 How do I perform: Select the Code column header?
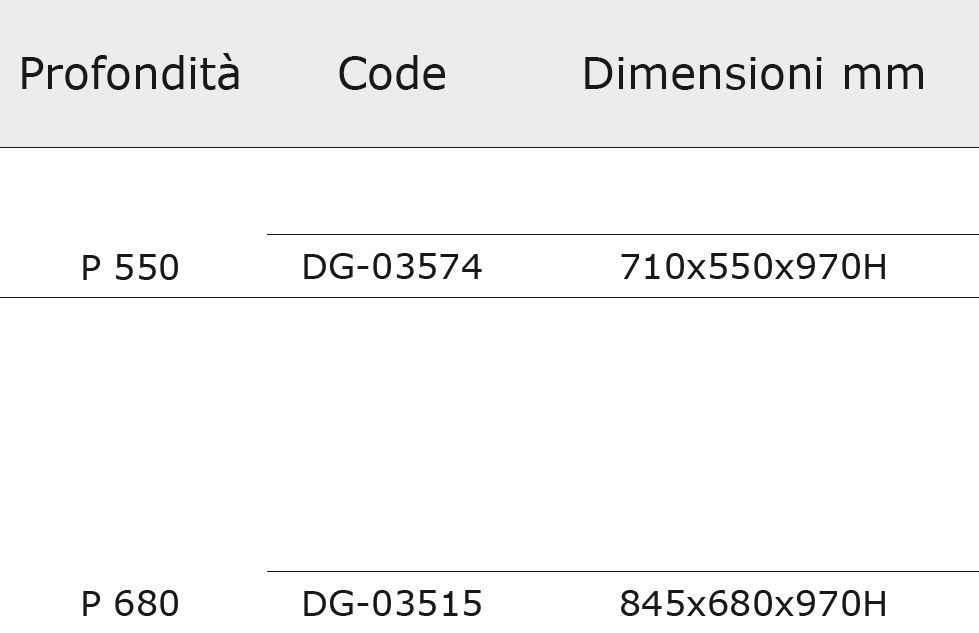392,74
